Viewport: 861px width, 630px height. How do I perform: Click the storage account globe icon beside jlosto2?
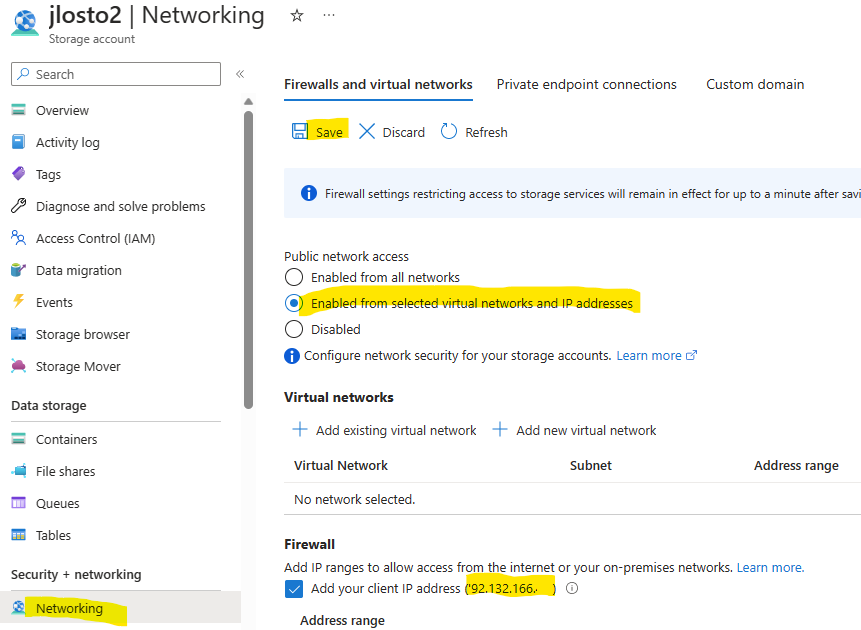(x=25, y=23)
